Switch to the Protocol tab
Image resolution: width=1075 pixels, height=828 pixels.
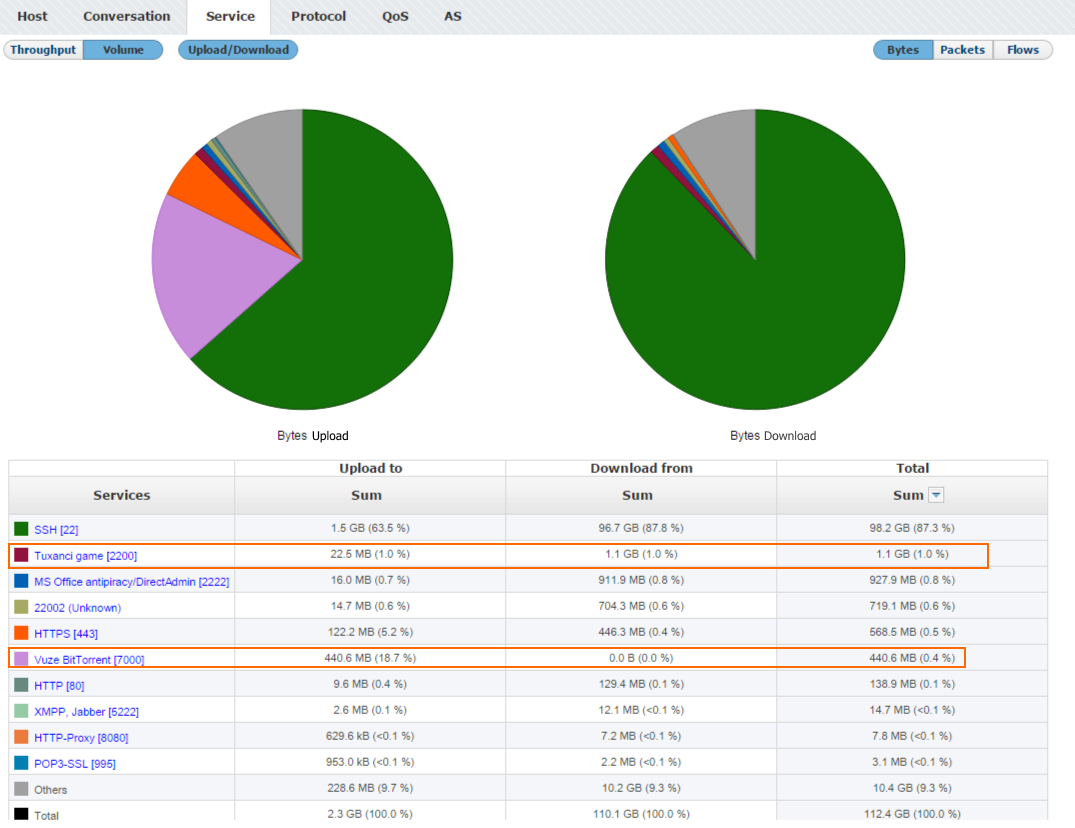(318, 16)
